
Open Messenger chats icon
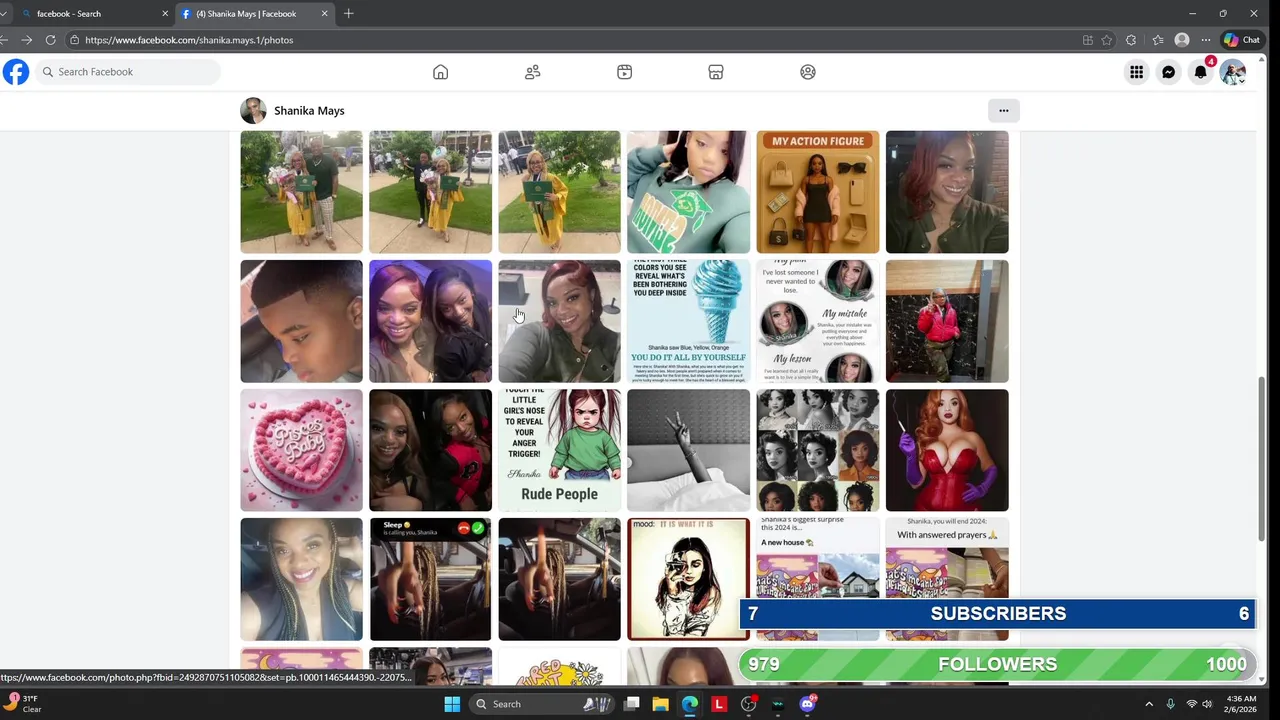1169,72
